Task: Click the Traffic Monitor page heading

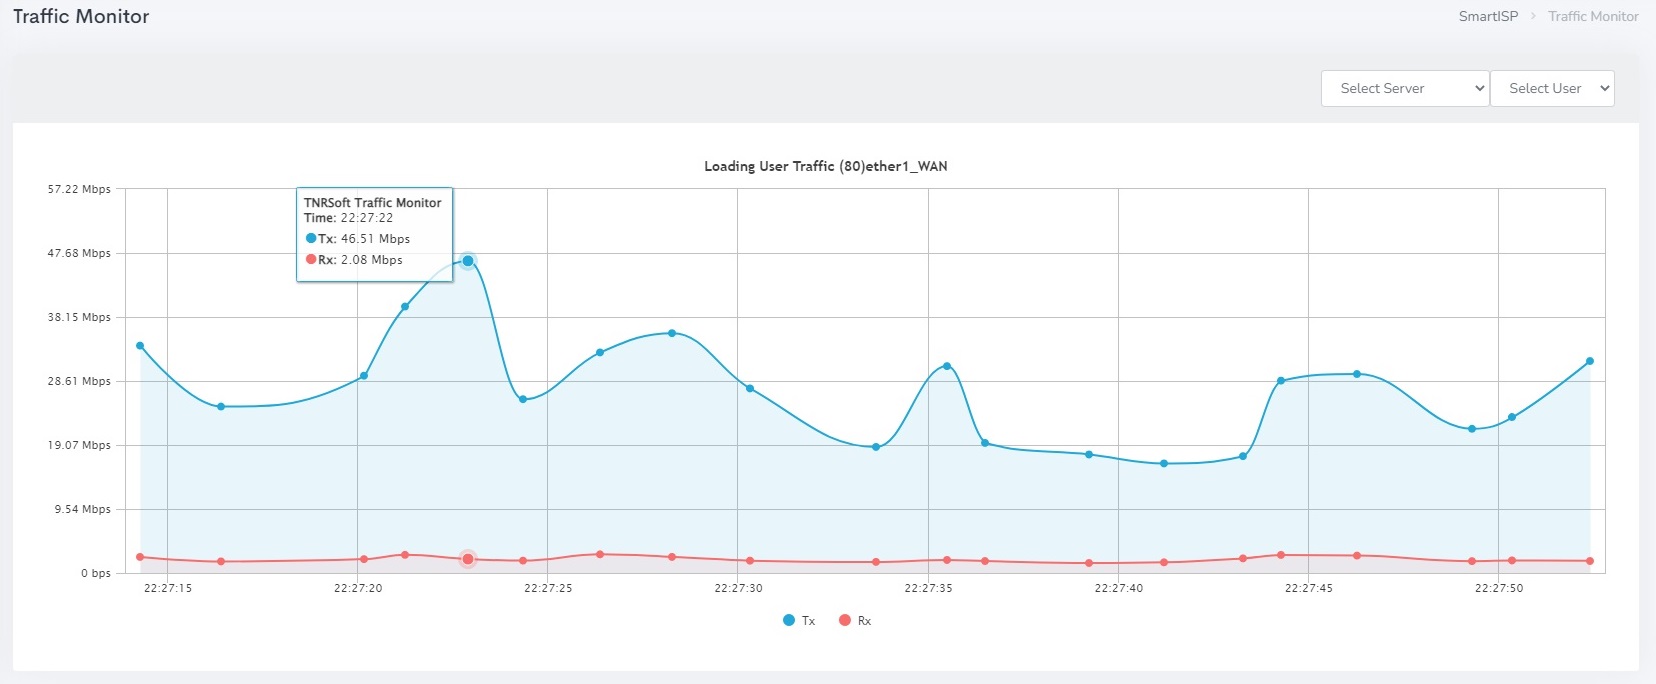Action: pos(81,16)
